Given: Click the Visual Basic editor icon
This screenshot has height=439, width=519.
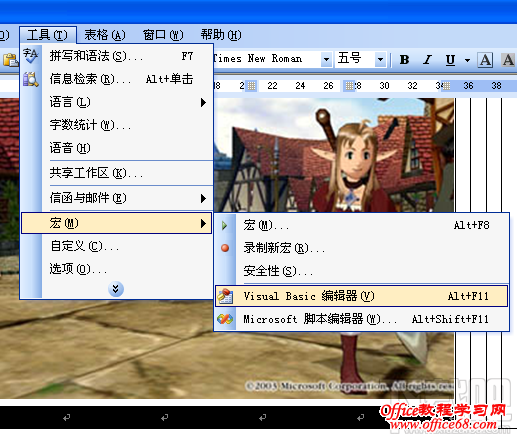Looking at the screenshot, I should click(225, 296).
